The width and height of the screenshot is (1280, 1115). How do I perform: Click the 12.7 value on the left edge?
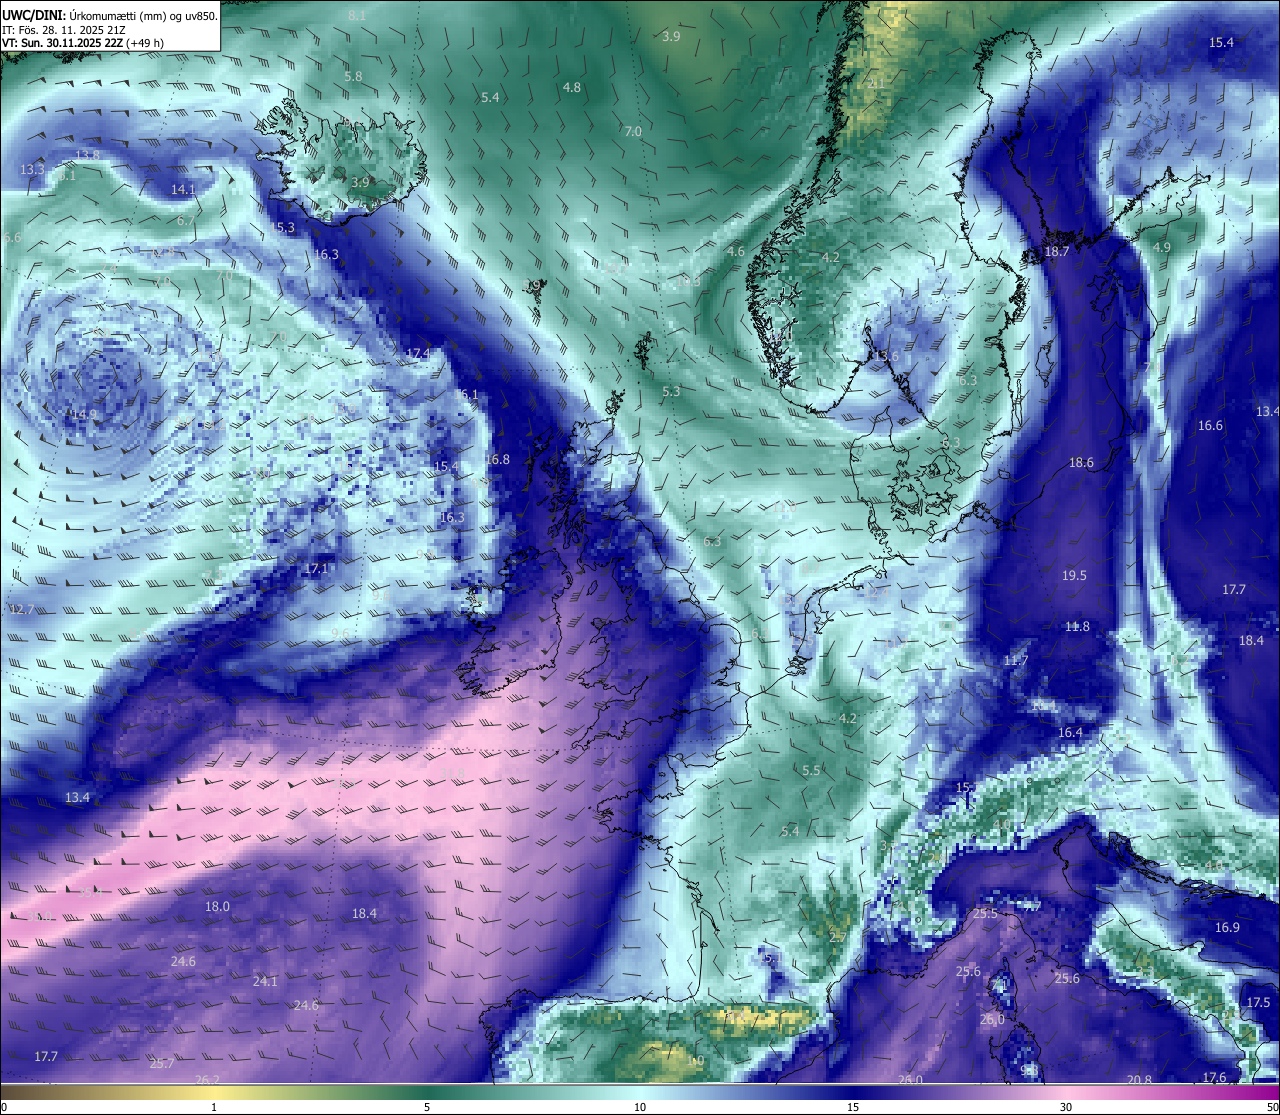[20, 610]
